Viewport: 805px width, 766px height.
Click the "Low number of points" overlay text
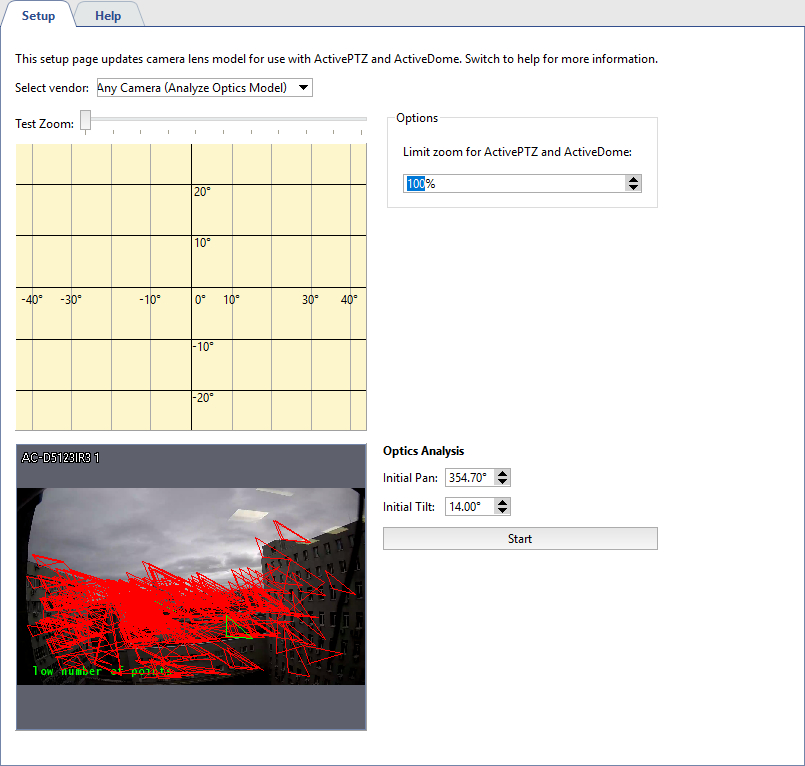(x=100, y=672)
